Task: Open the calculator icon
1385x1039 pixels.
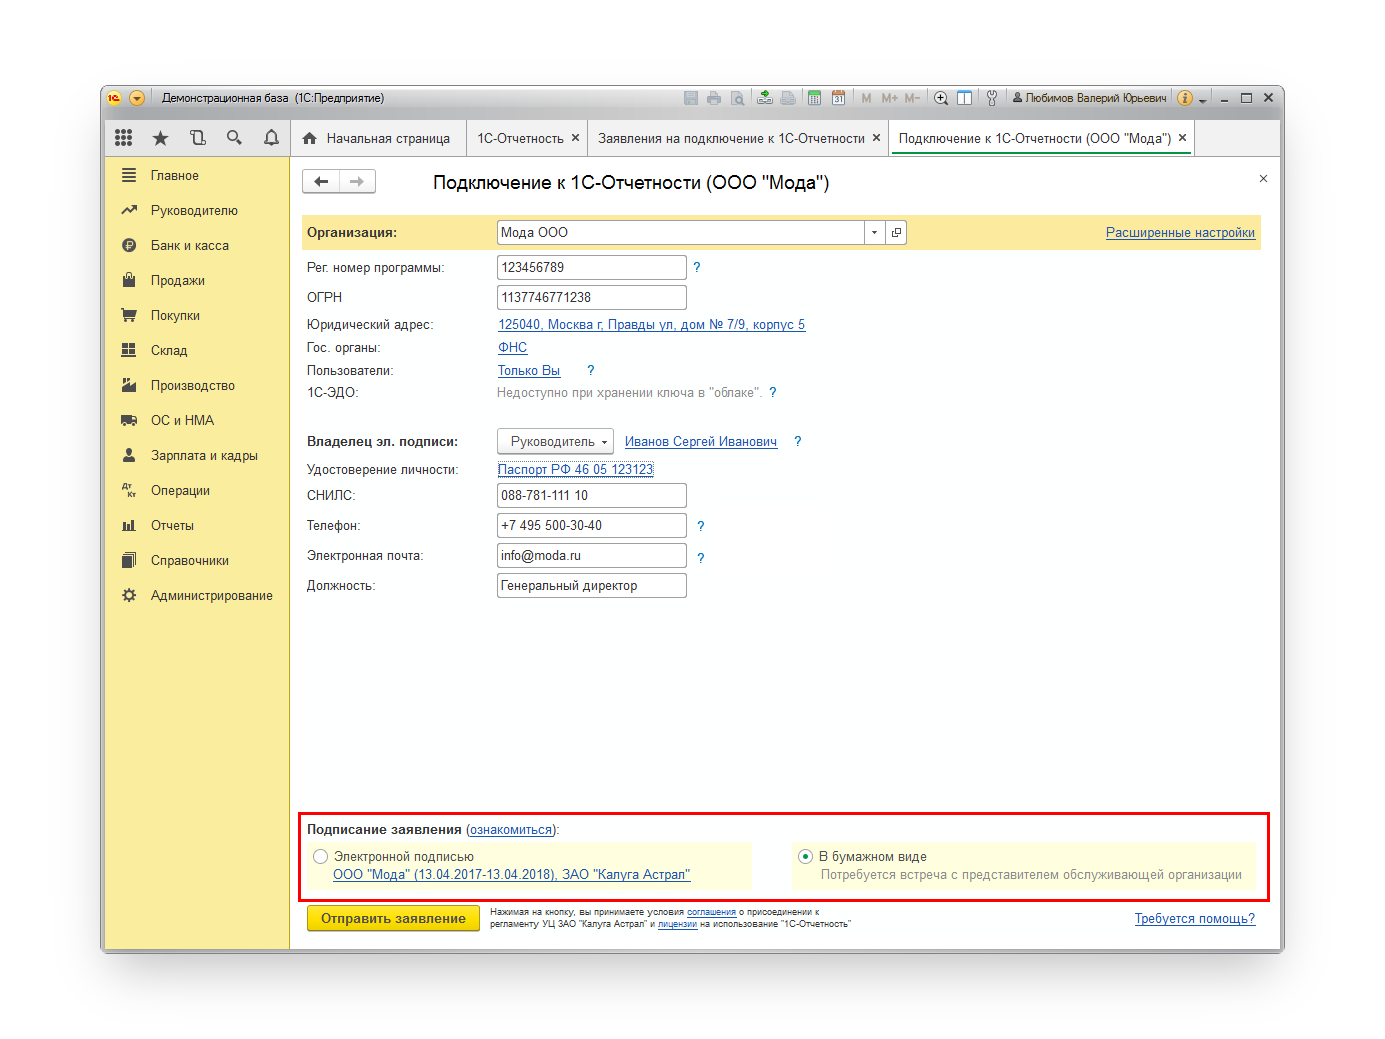Action: coord(815,98)
